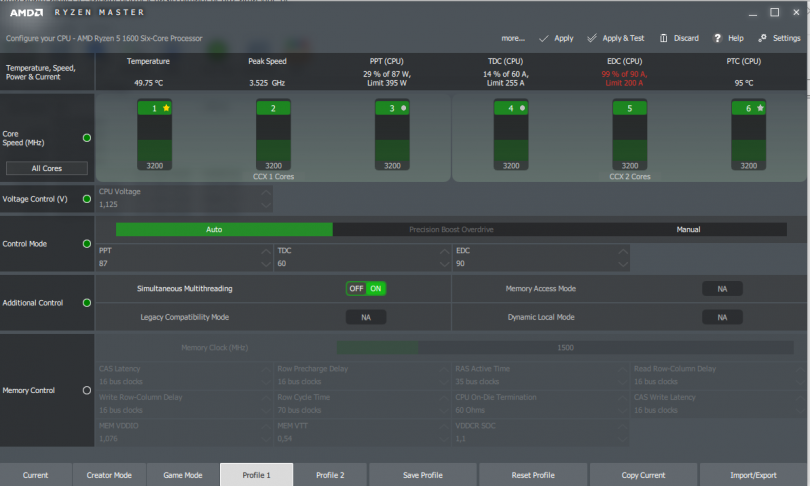Select Manual control mode
This screenshot has width=810, height=486.
(x=688, y=229)
